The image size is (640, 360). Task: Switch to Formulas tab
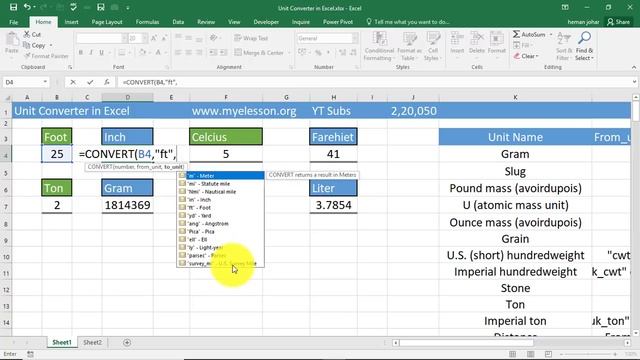147,22
